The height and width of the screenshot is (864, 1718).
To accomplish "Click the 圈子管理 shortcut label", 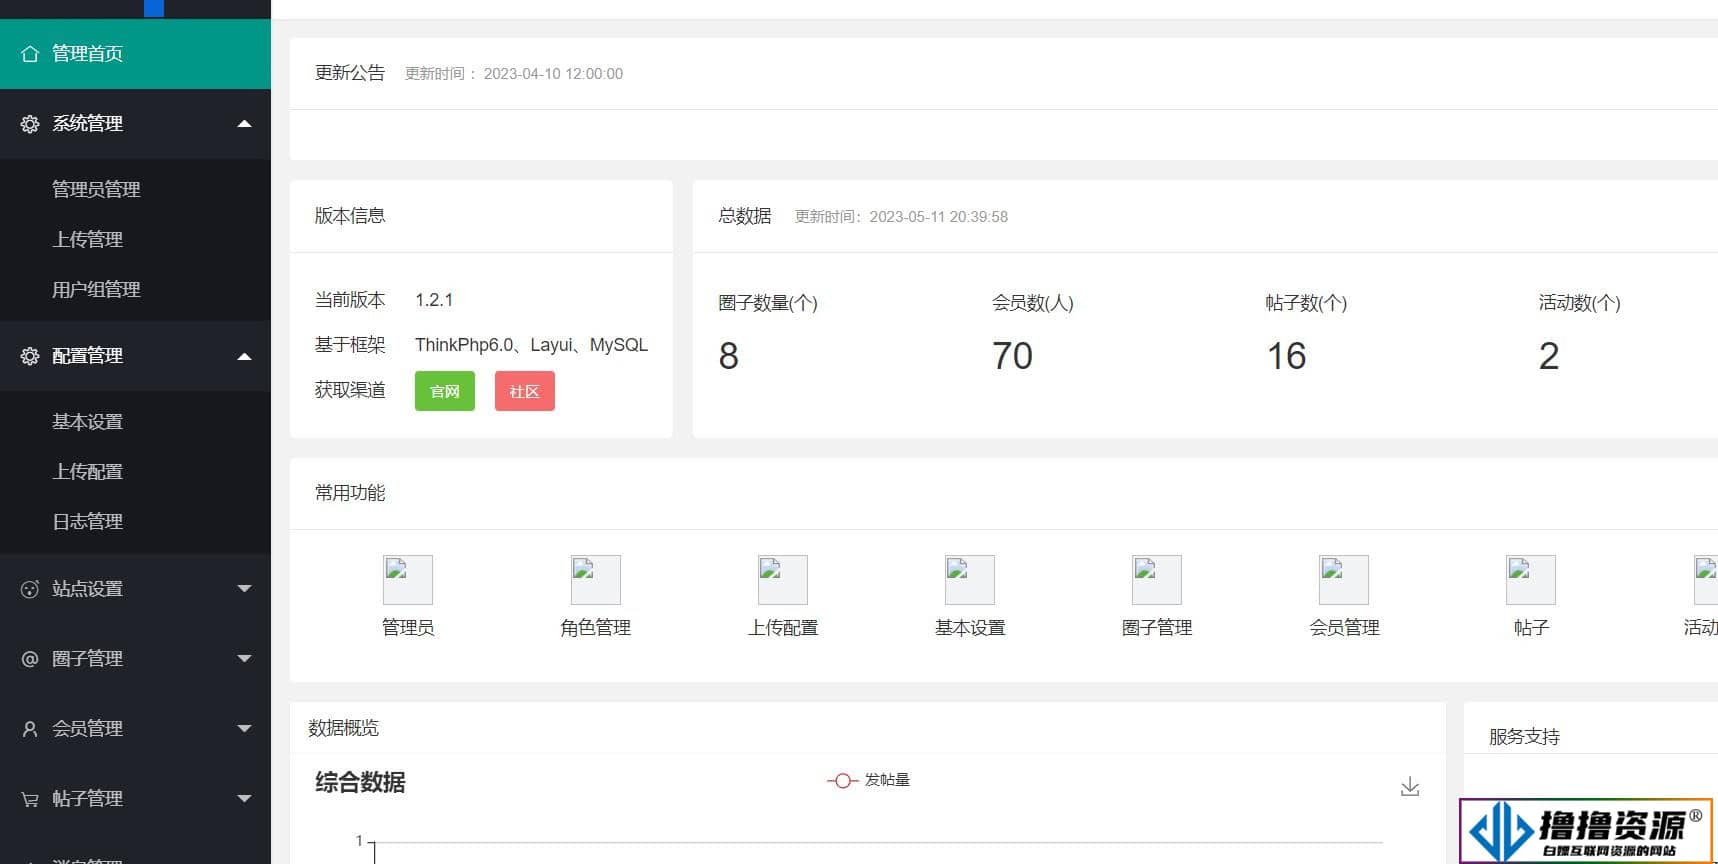I will click(1157, 628).
